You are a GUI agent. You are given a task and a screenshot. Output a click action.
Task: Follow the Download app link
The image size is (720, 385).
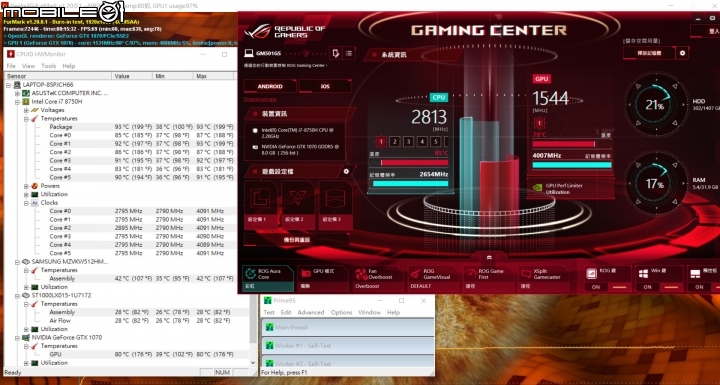pos(260,99)
